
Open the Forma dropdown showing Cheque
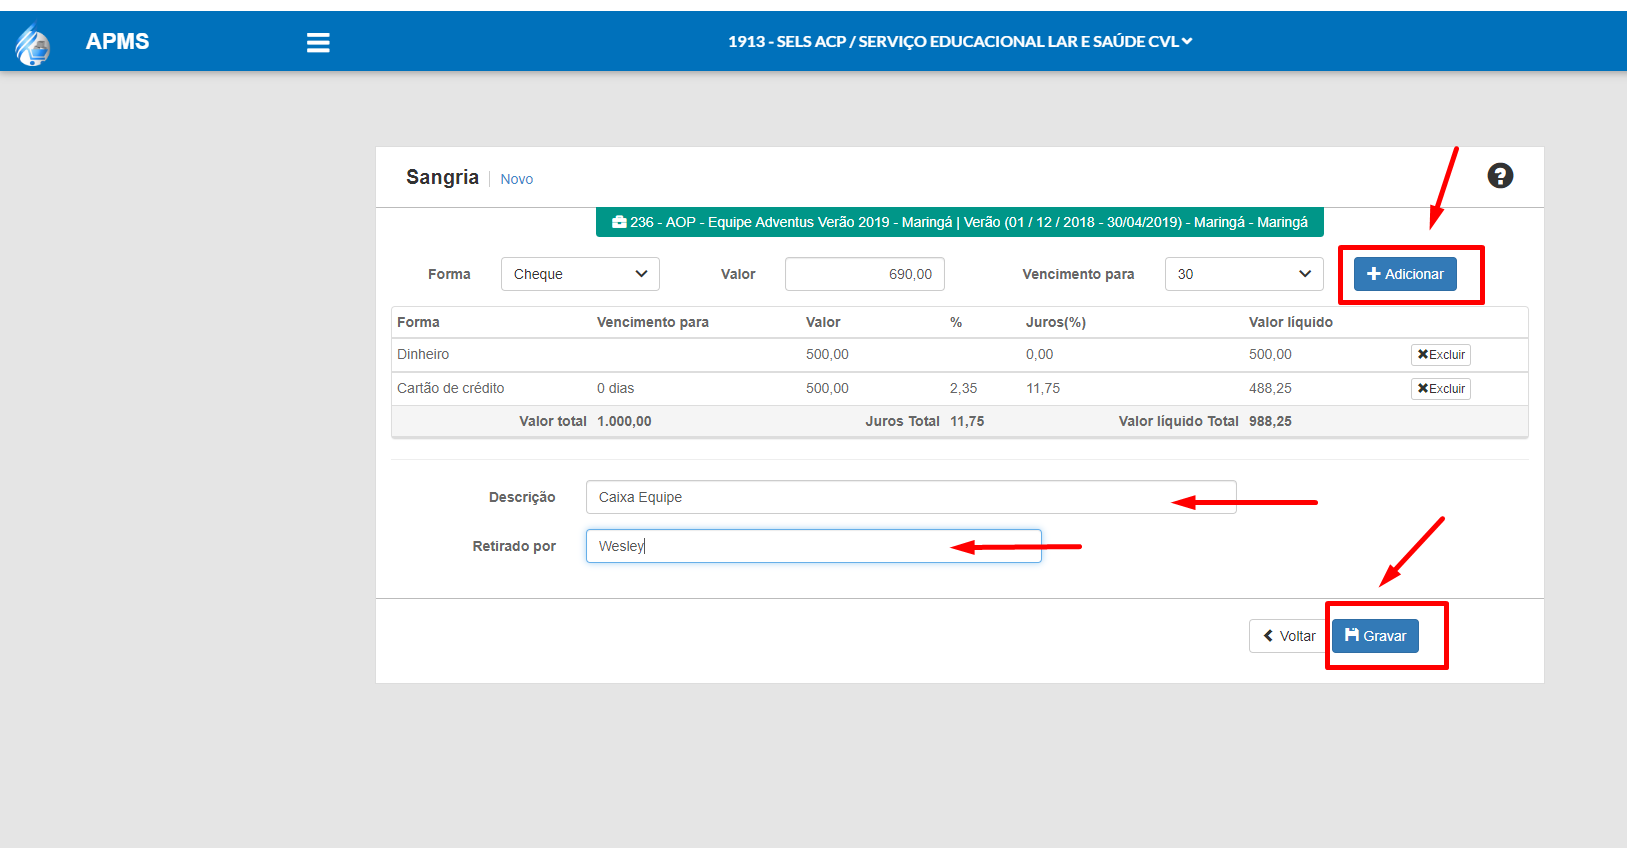pos(580,274)
